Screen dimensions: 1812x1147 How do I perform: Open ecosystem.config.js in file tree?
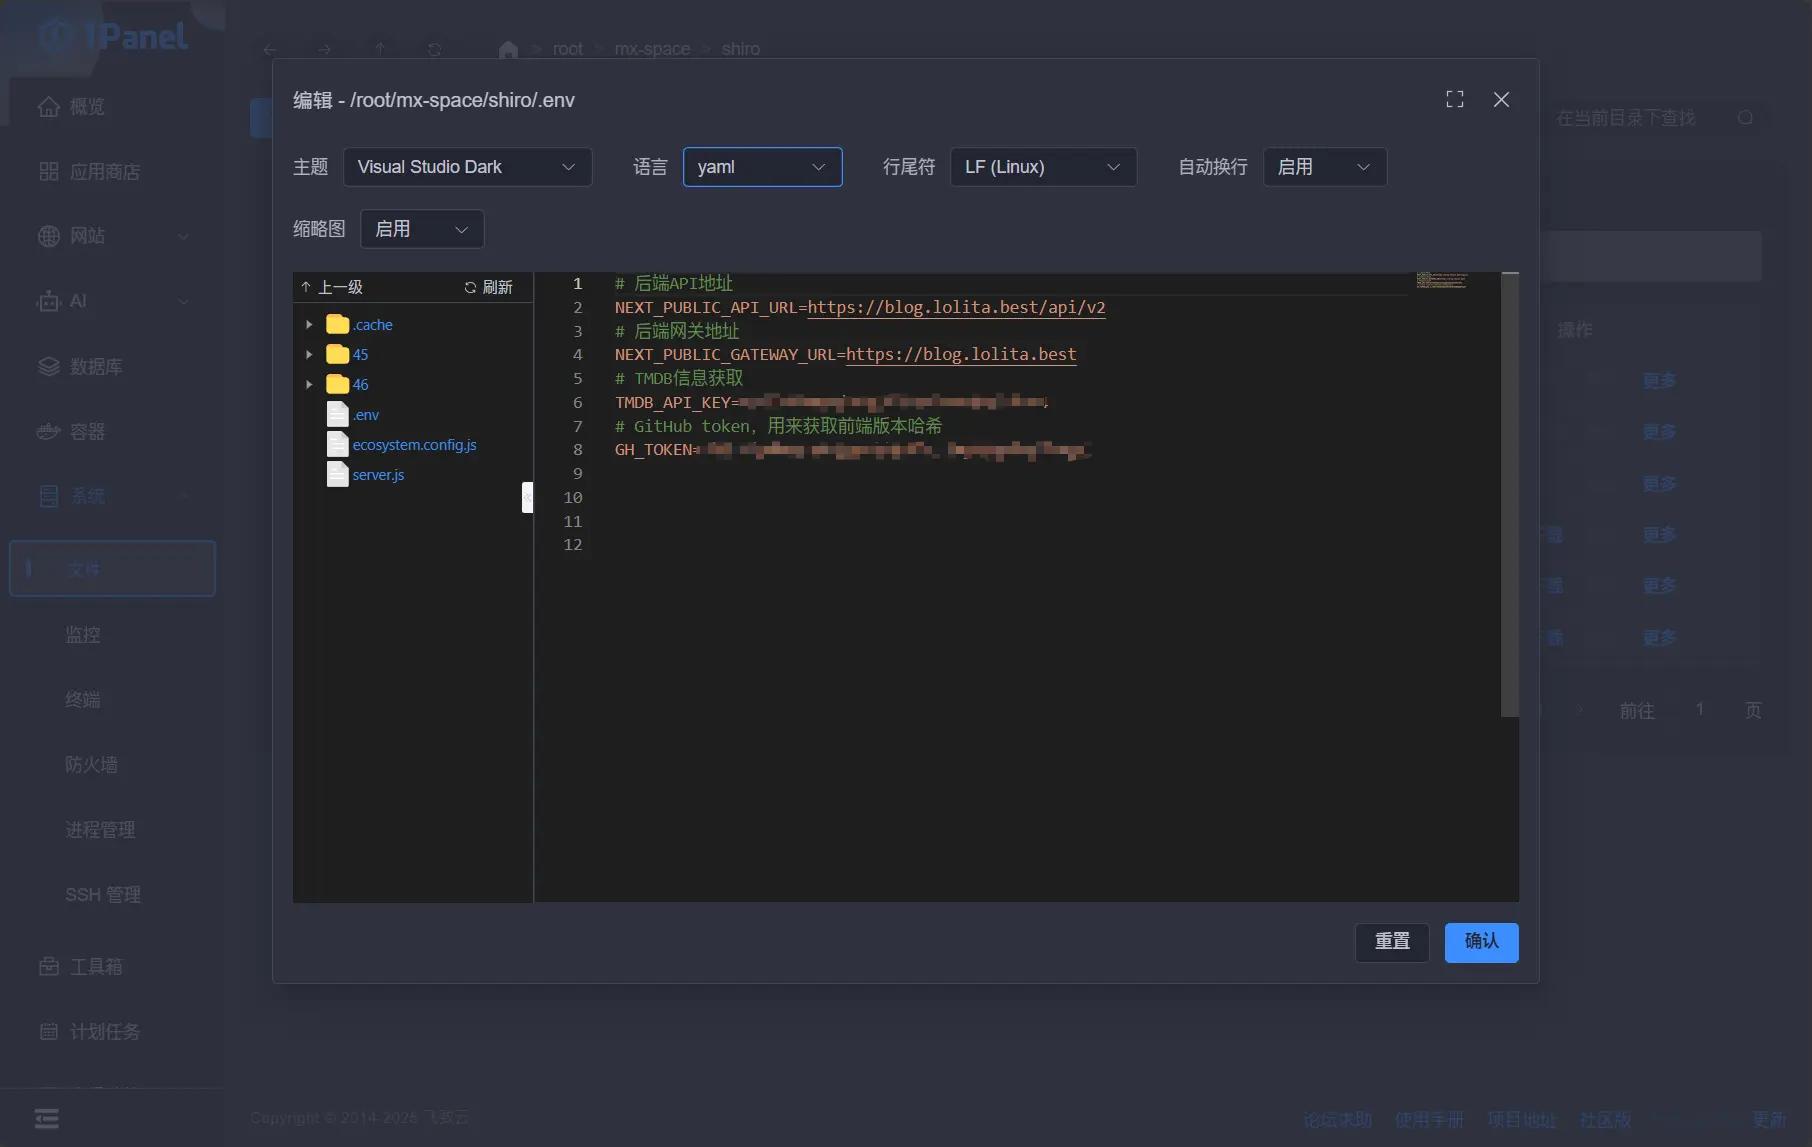click(414, 445)
